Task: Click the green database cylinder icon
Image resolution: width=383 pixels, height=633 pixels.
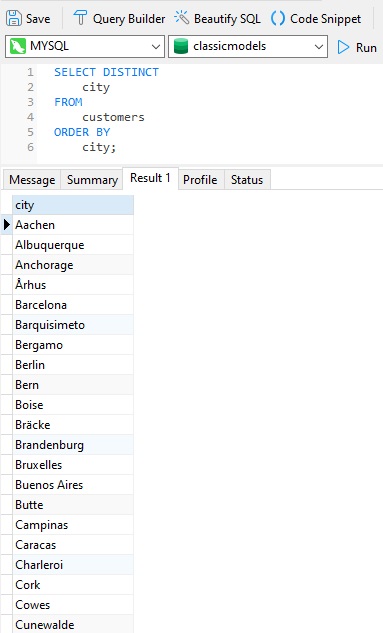Action: coord(181,46)
